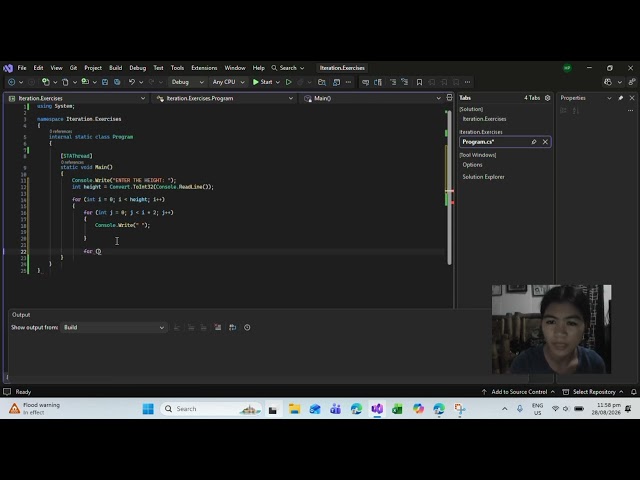Image resolution: width=640 pixels, height=480 pixels.
Task: Click the comment selected lines icon
Action: click(365, 82)
